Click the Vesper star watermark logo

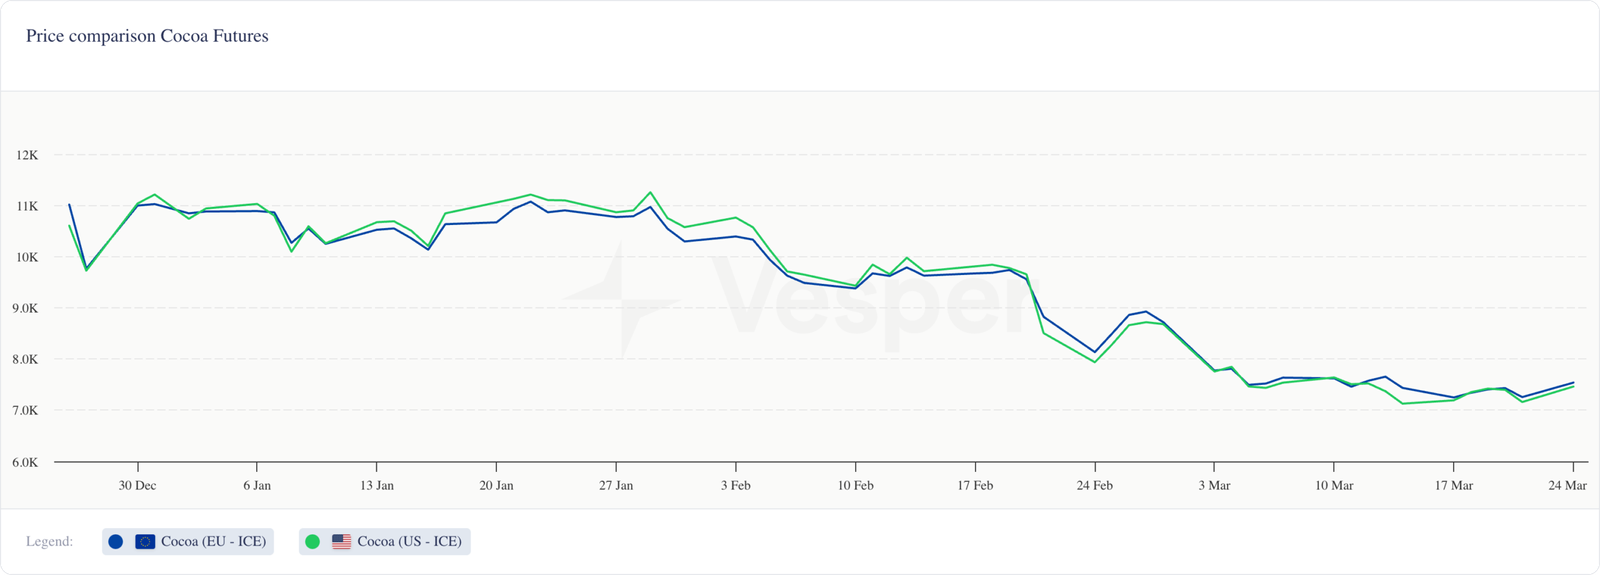click(615, 298)
